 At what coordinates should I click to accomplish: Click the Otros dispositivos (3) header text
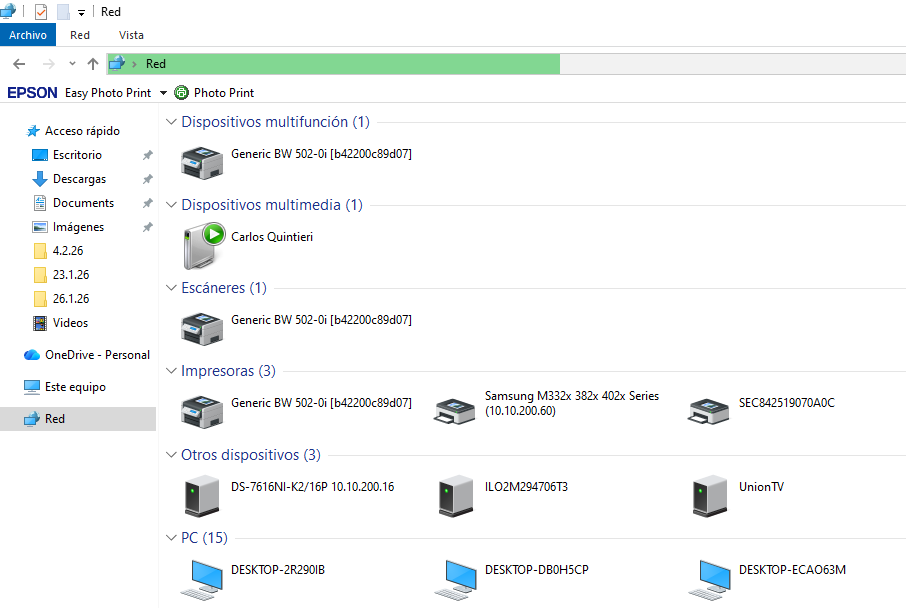[x=251, y=455]
